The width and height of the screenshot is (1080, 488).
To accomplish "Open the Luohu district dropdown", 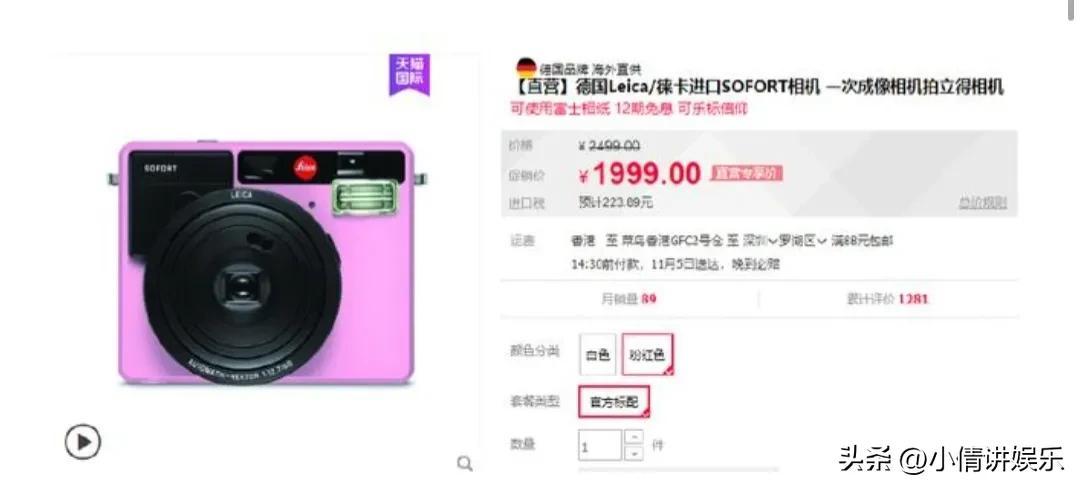I will [803, 241].
